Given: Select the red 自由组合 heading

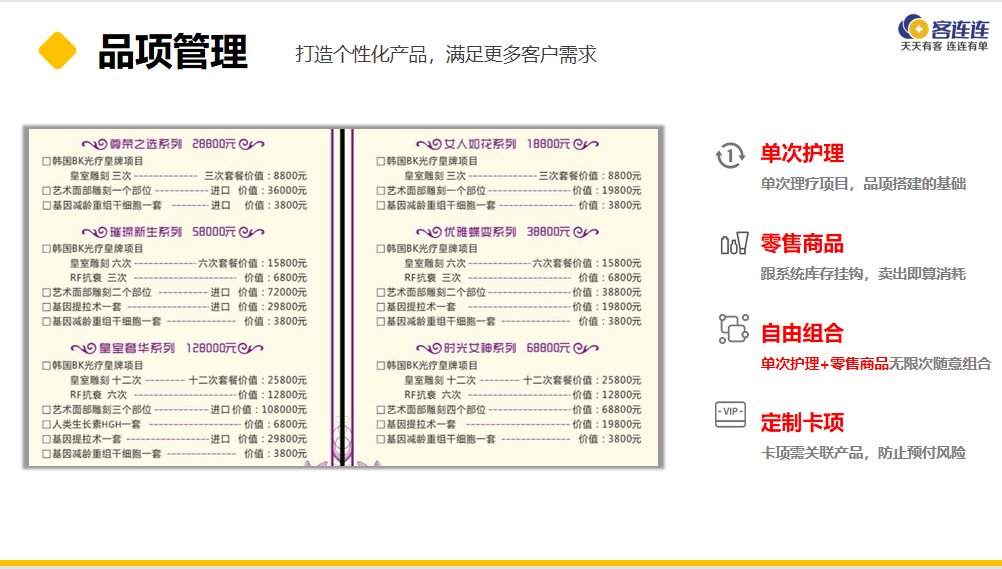Looking at the screenshot, I should tap(802, 333).
